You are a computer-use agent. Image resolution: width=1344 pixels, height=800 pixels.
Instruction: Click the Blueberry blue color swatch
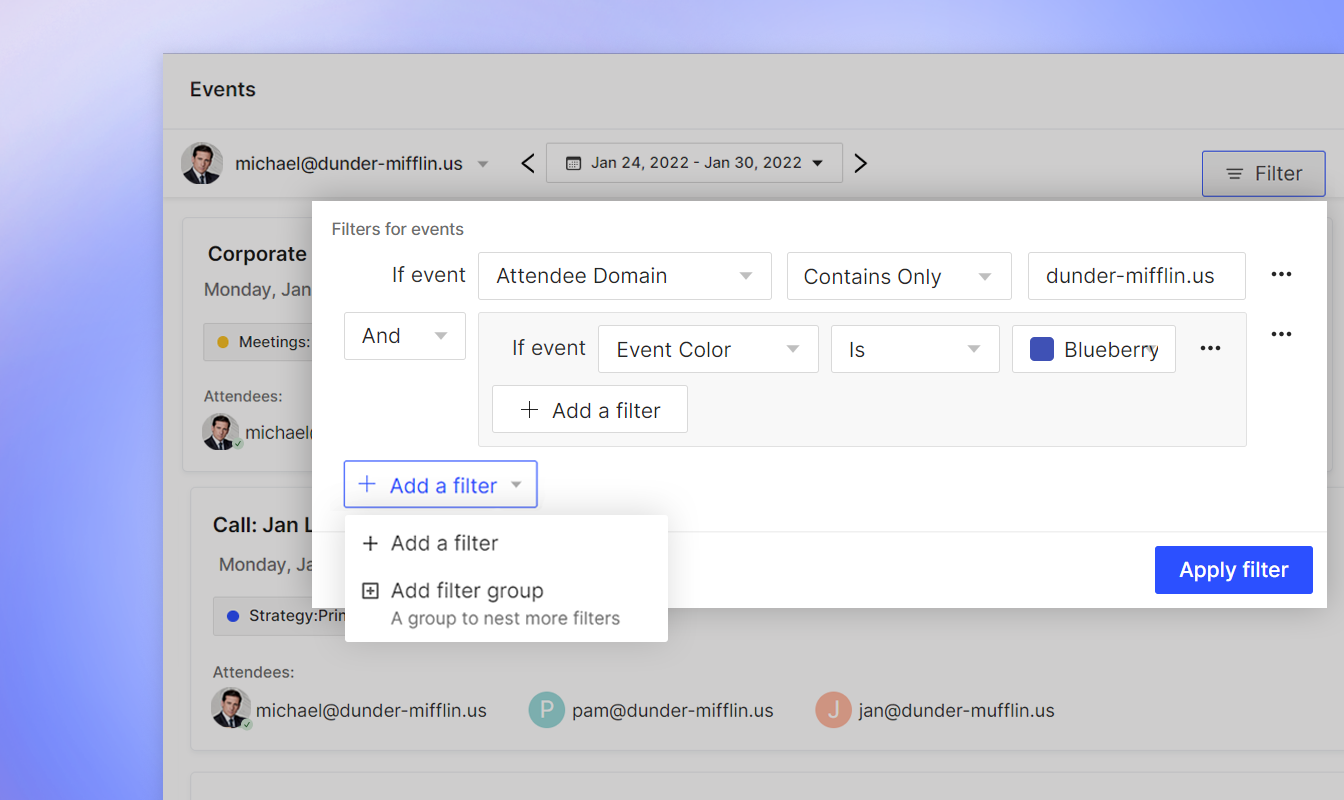[1042, 349]
